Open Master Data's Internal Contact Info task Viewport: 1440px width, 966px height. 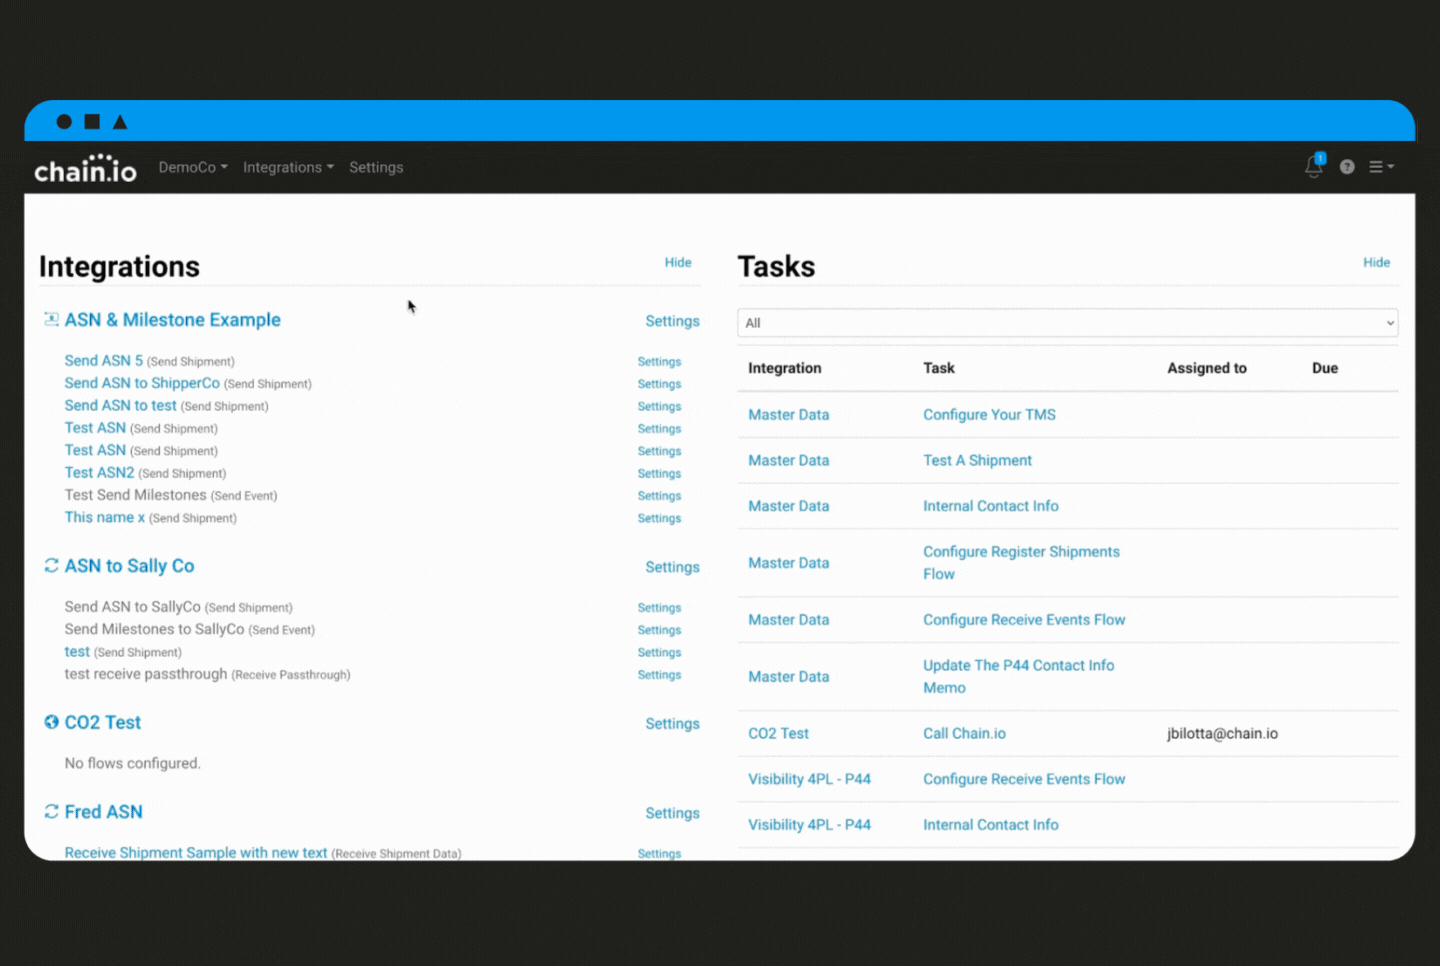click(x=990, y=507)
